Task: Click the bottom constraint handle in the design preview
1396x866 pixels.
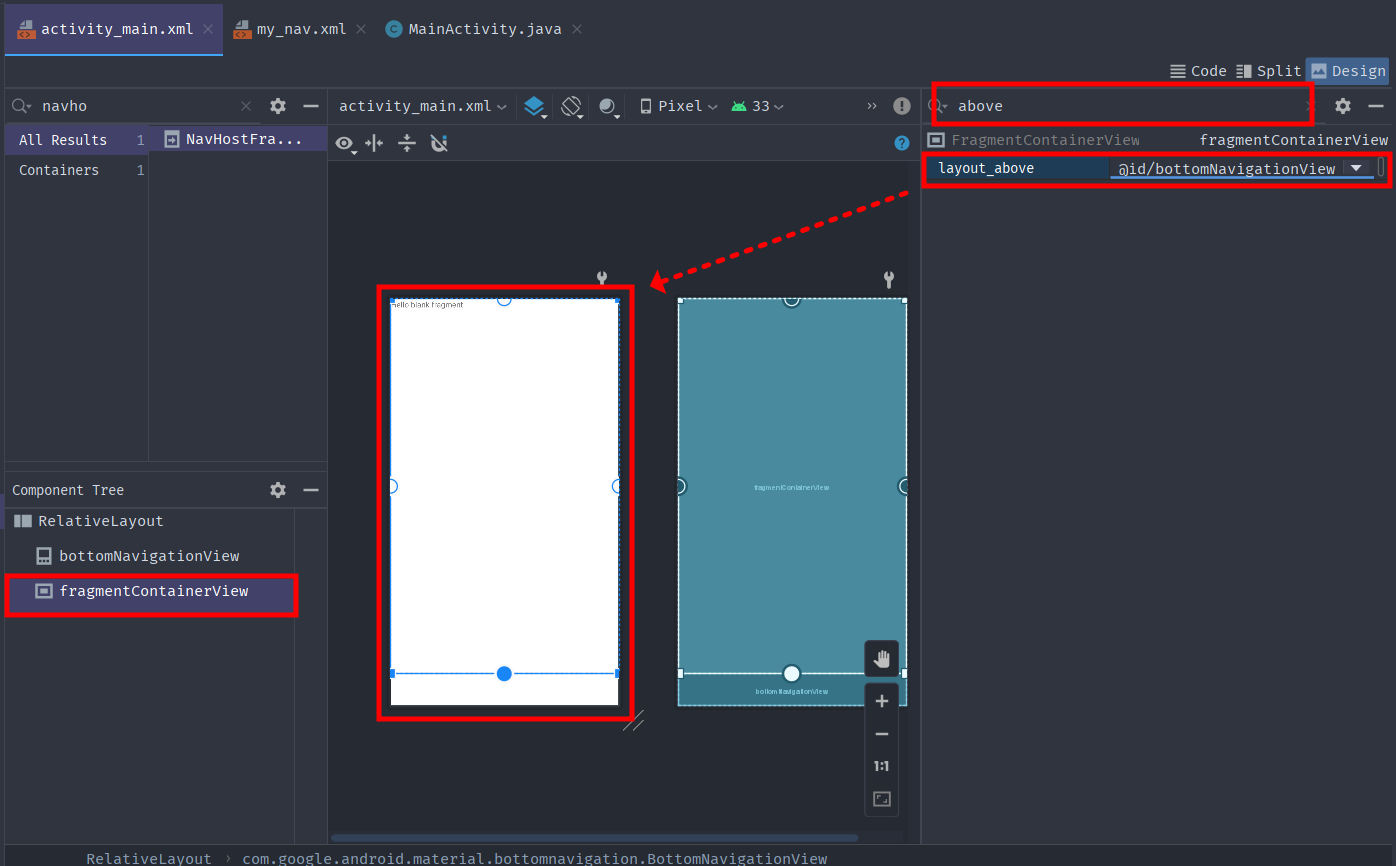Action: coord(504,674)
